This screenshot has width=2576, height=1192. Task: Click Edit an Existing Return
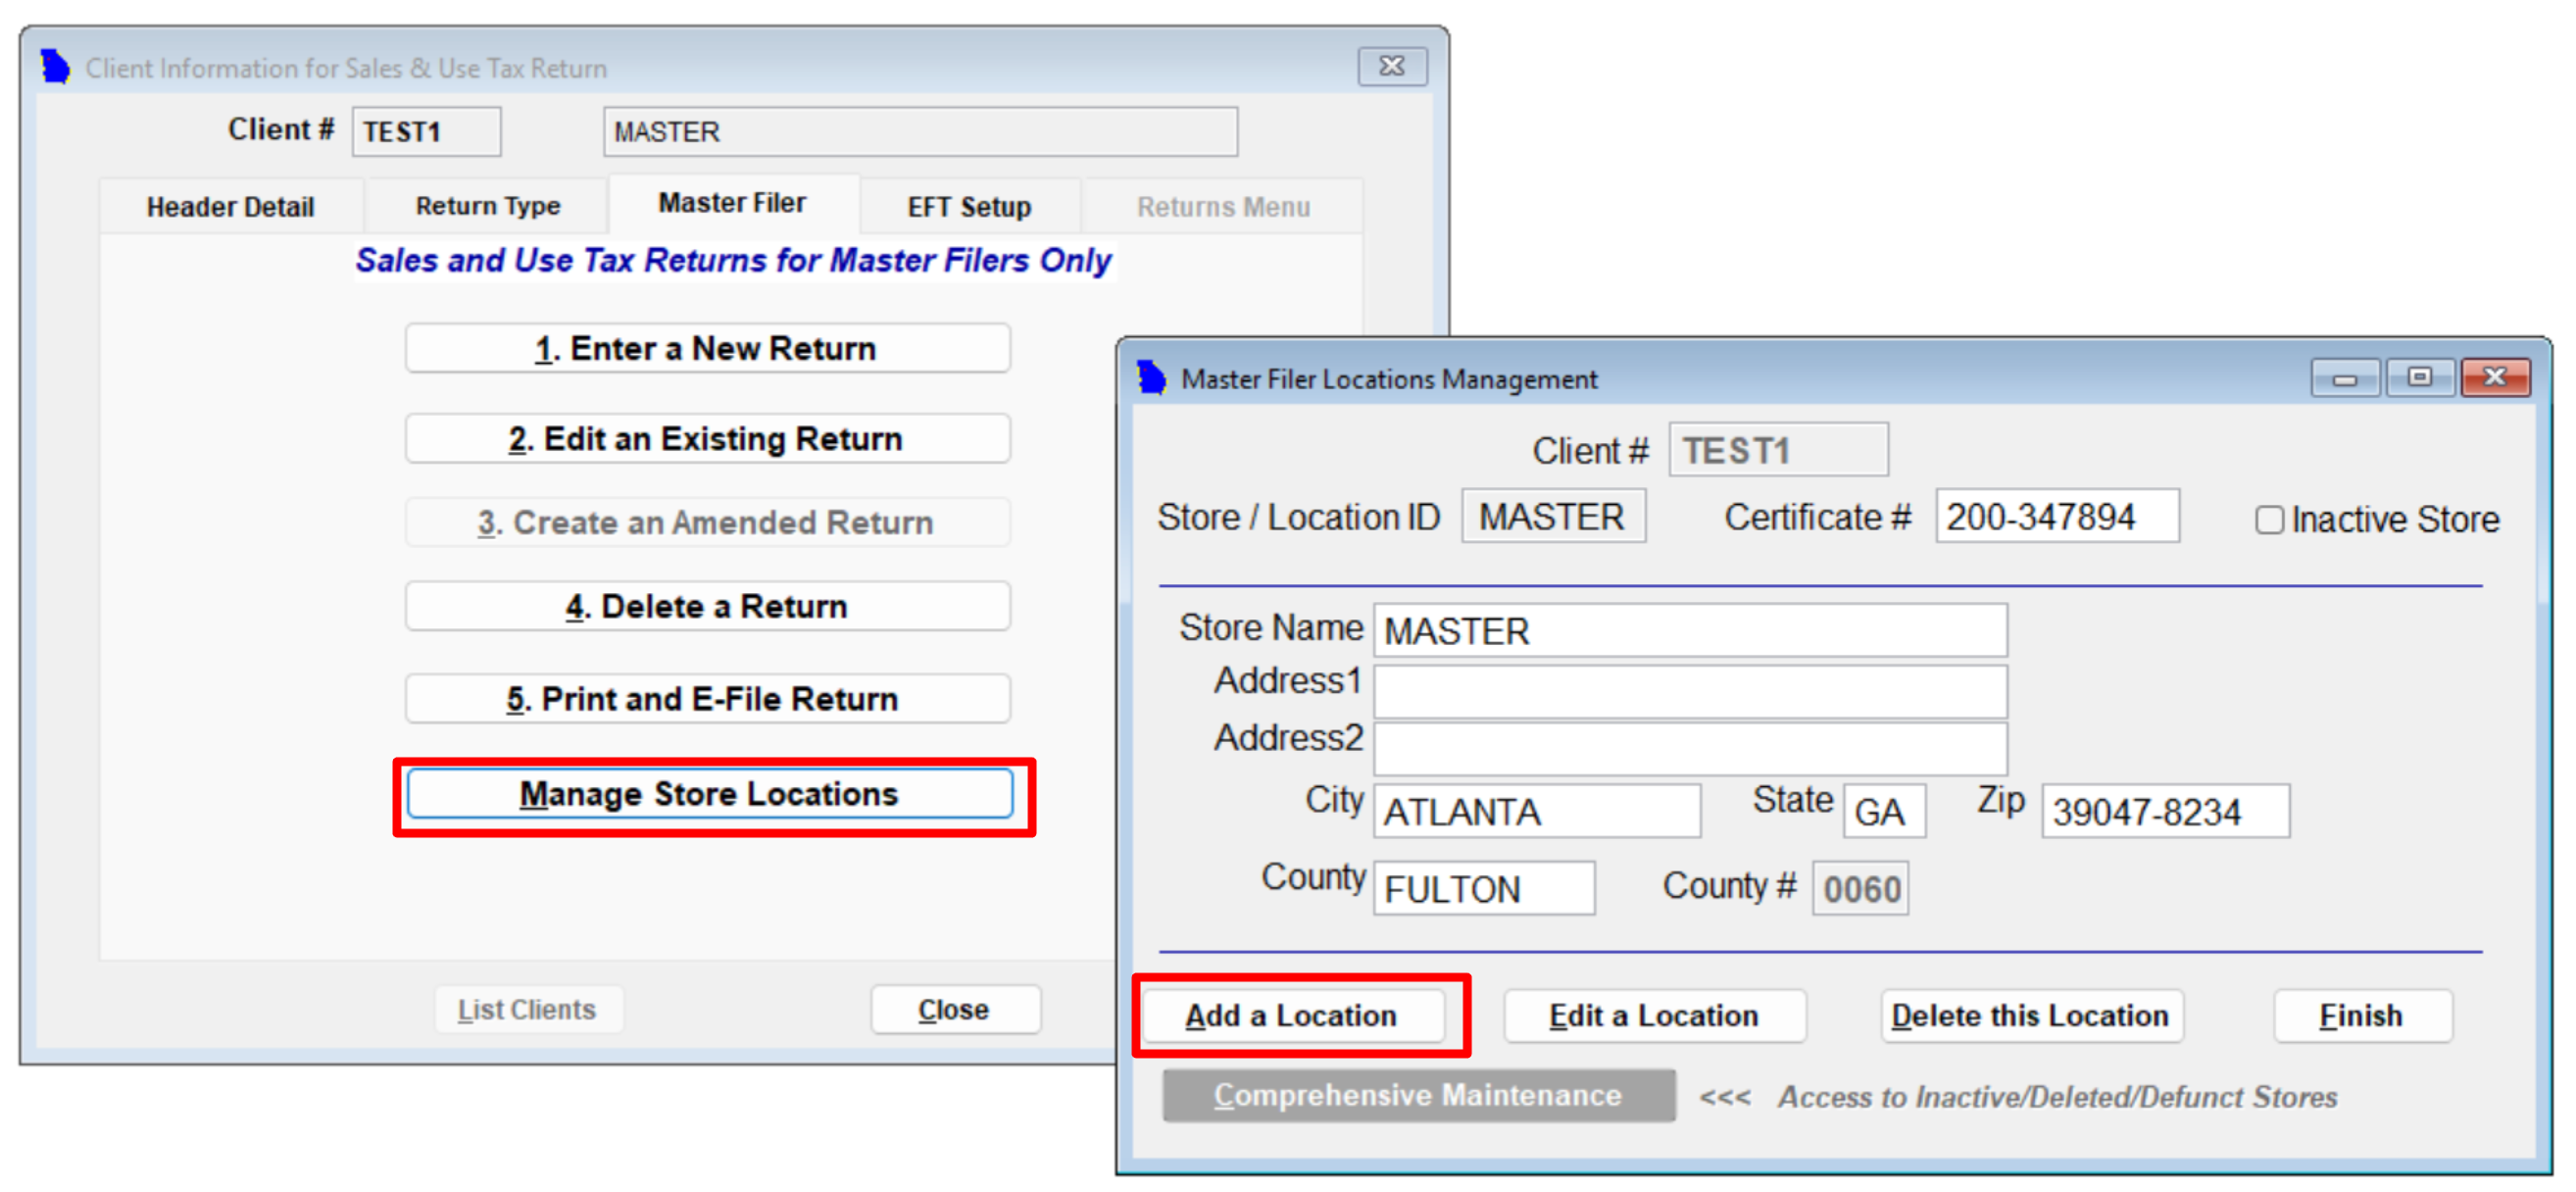[x=707, y=439]
